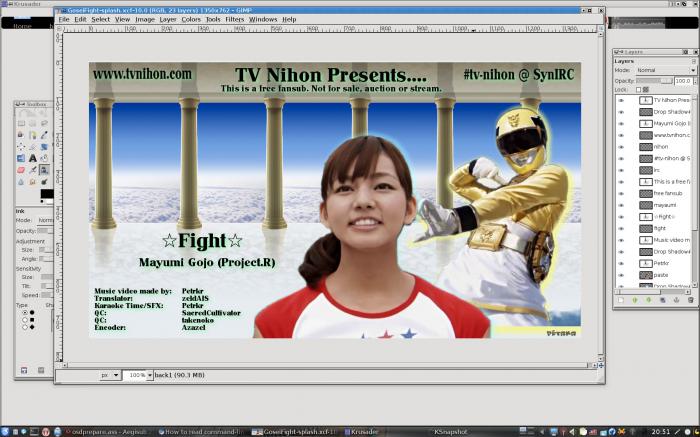Select the paste layer row
The image size is (700, 437).
(x=653, y=275)
